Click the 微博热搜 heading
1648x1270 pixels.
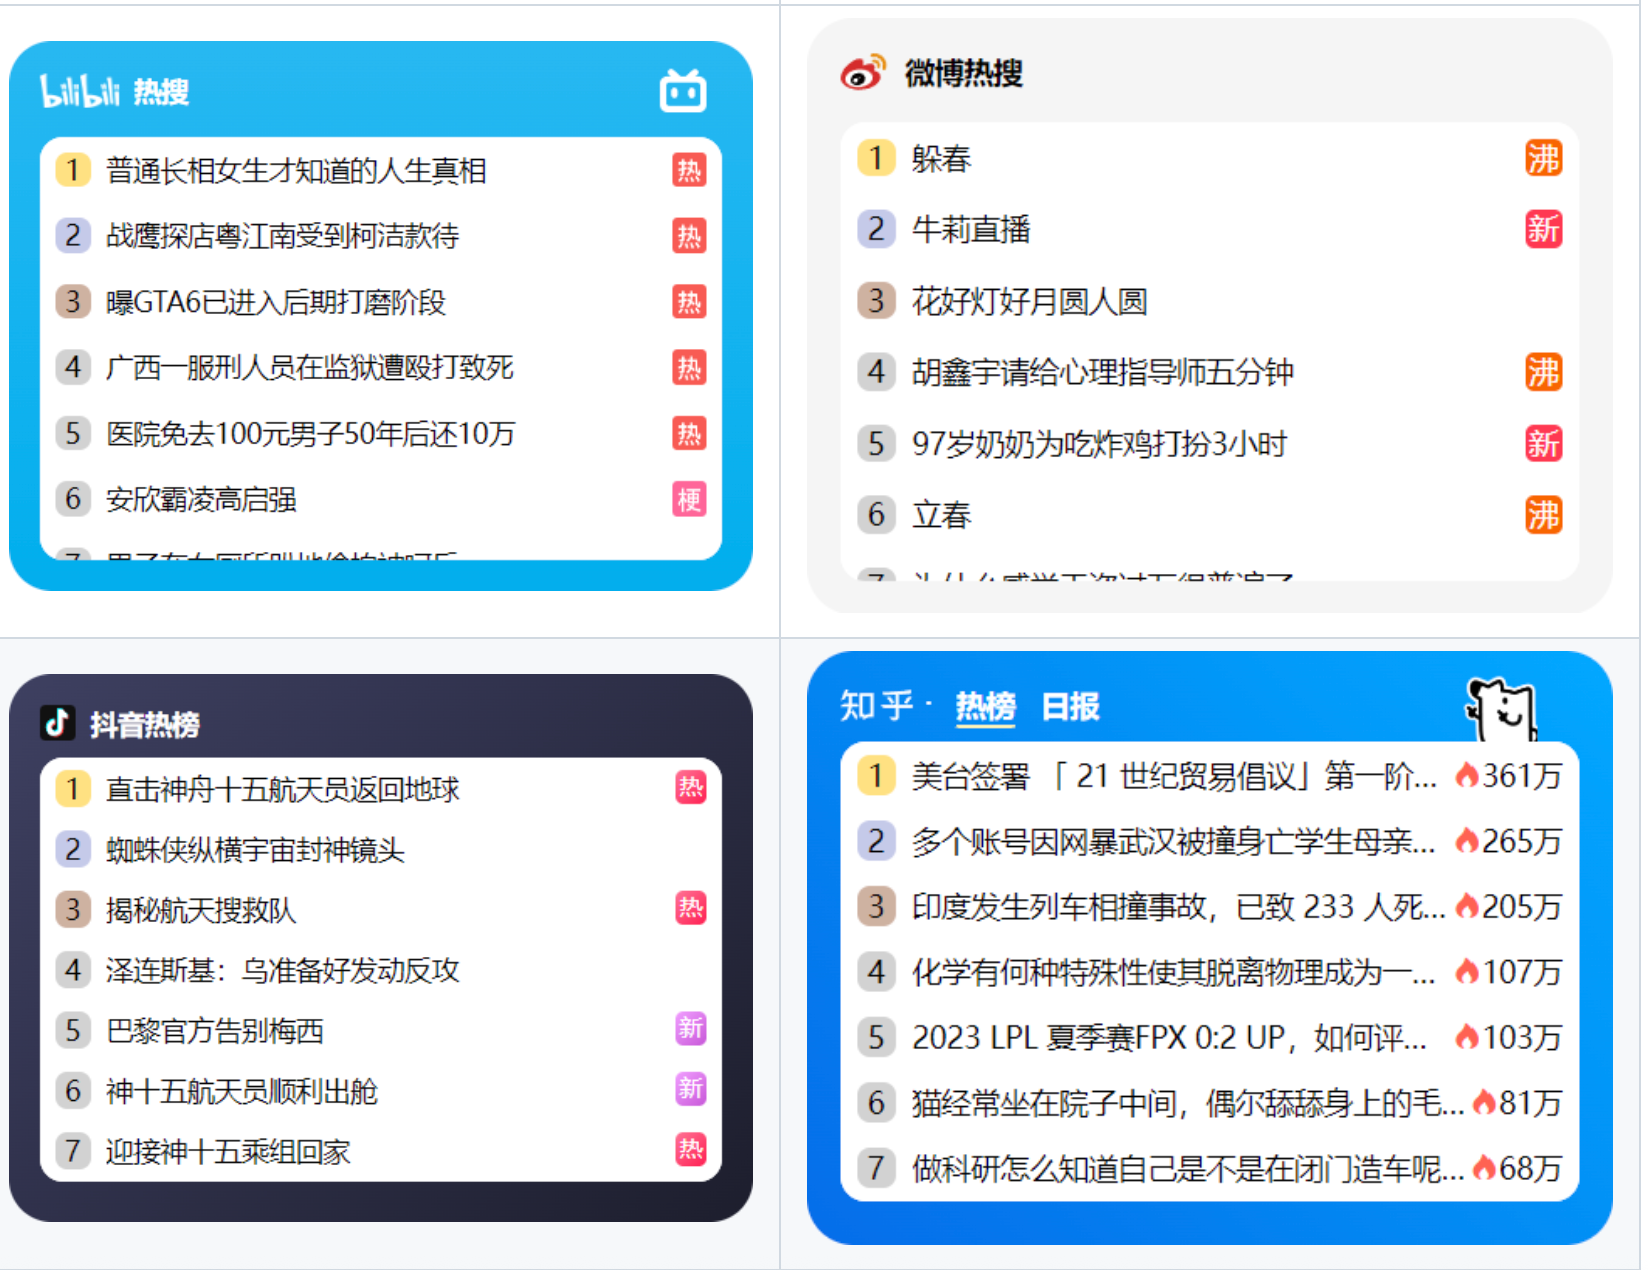(963, 73)
